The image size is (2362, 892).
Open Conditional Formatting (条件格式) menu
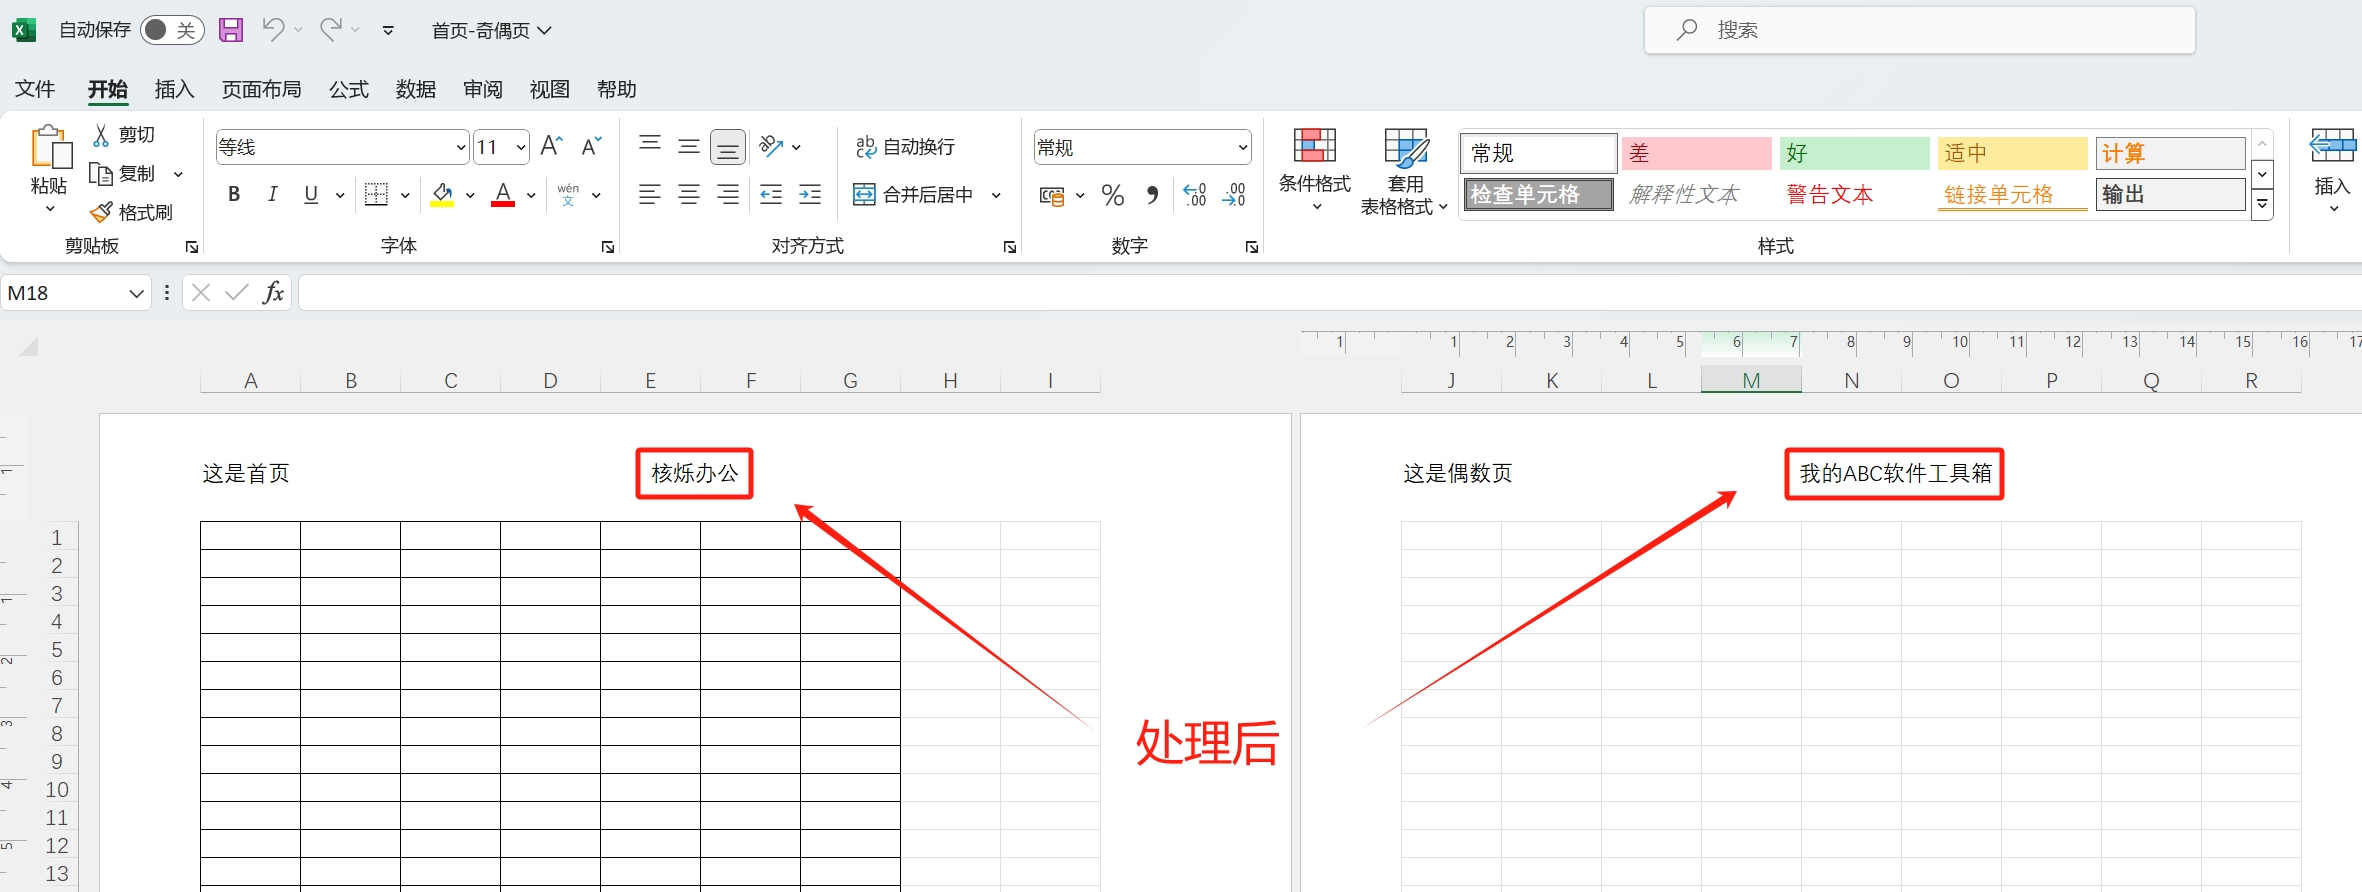coord(1315,170)
